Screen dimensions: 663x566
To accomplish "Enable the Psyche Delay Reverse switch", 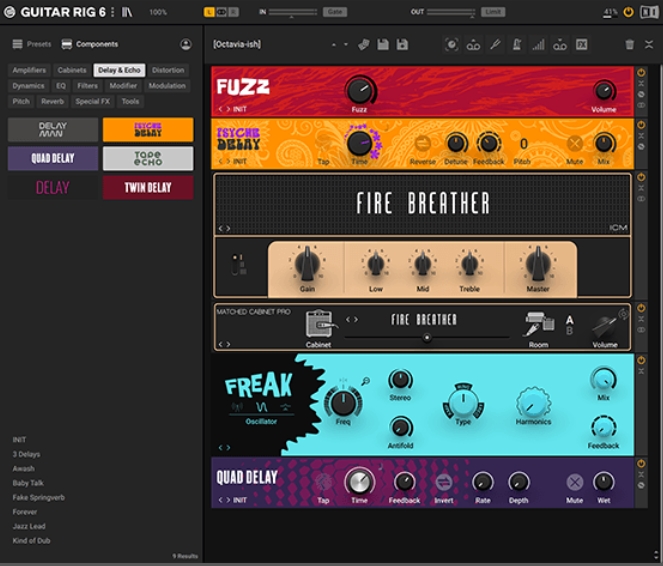I will pyautogui.click(x=422, y=144).
